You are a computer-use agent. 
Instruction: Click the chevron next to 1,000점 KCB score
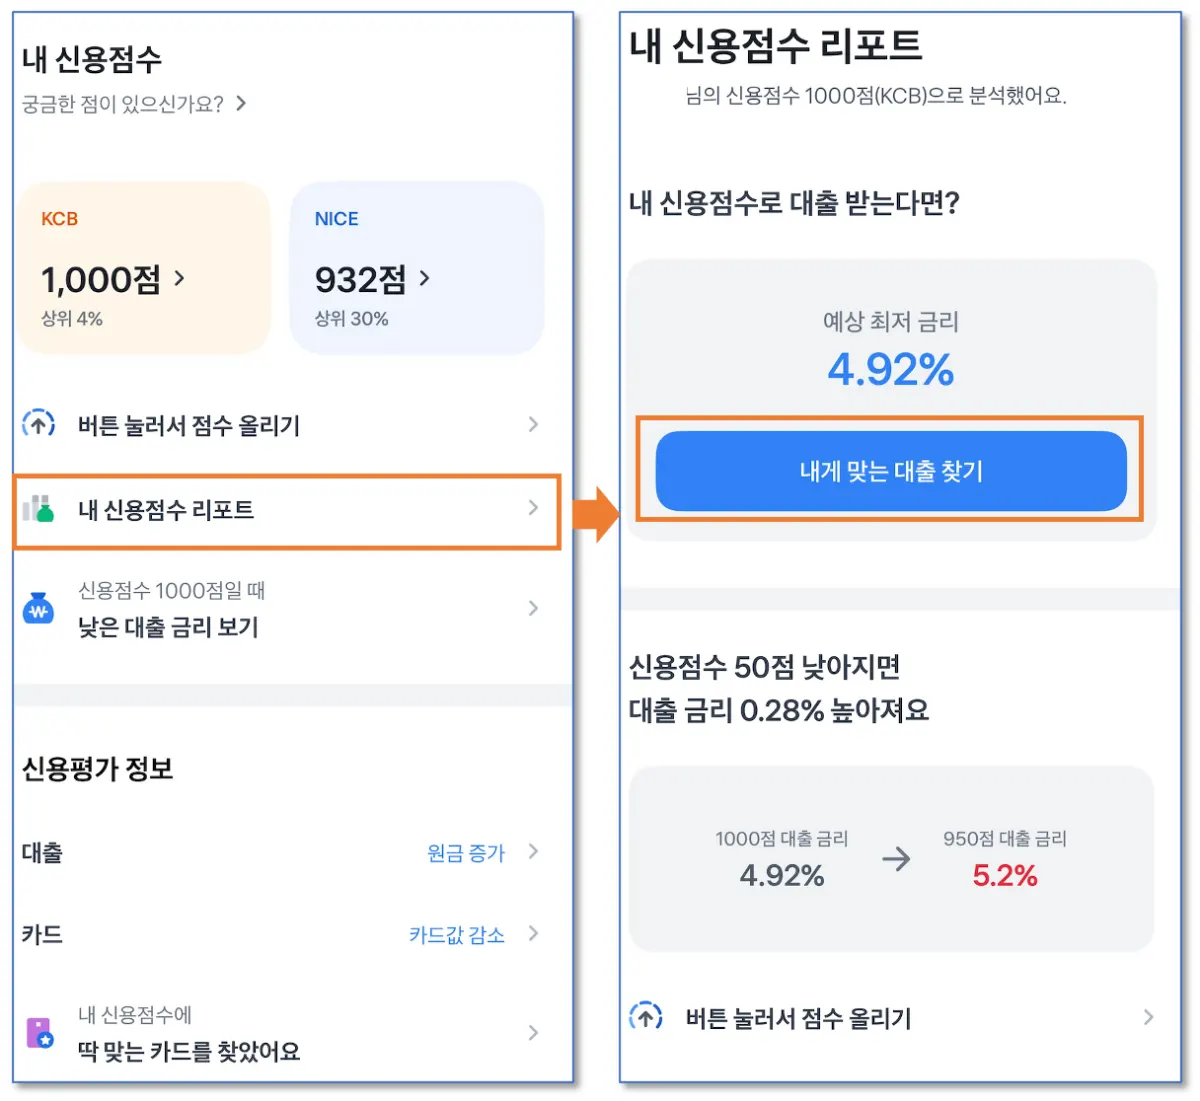(x=180, y=278)
